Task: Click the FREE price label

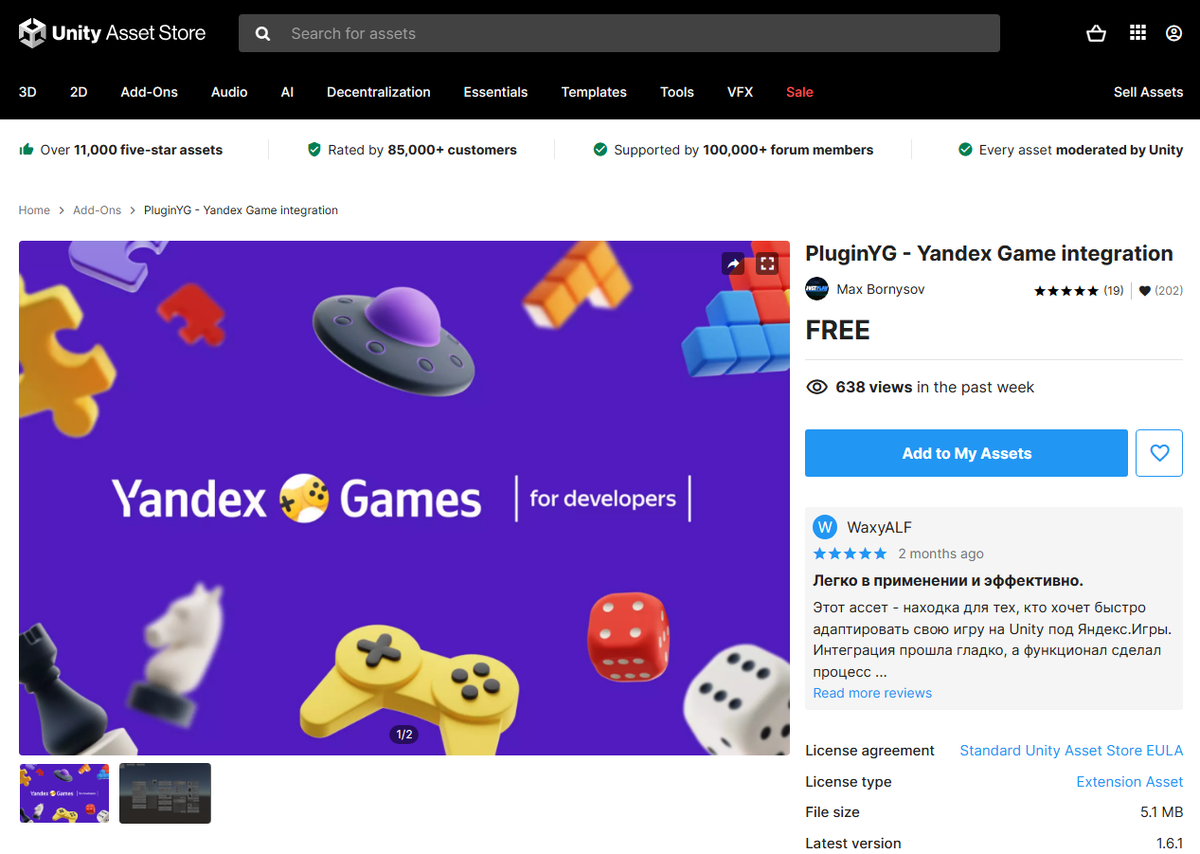Action: coord(837,330)
